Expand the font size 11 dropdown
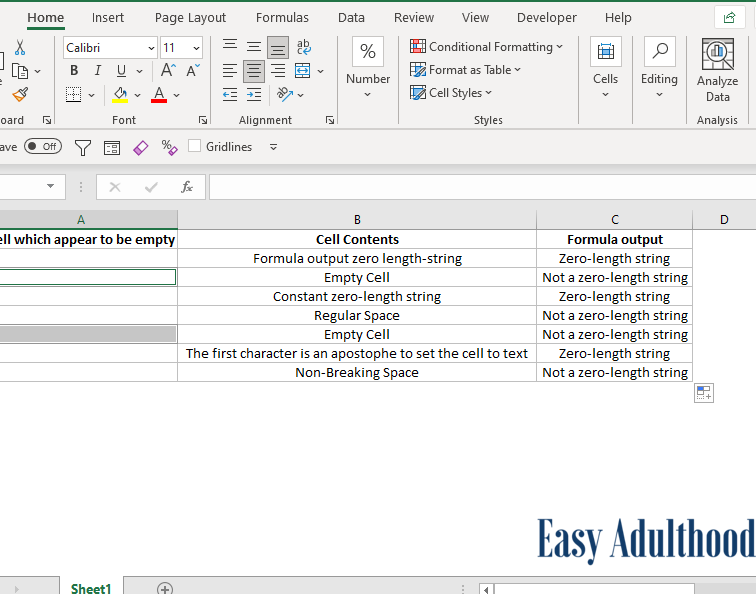 point(196,48)
